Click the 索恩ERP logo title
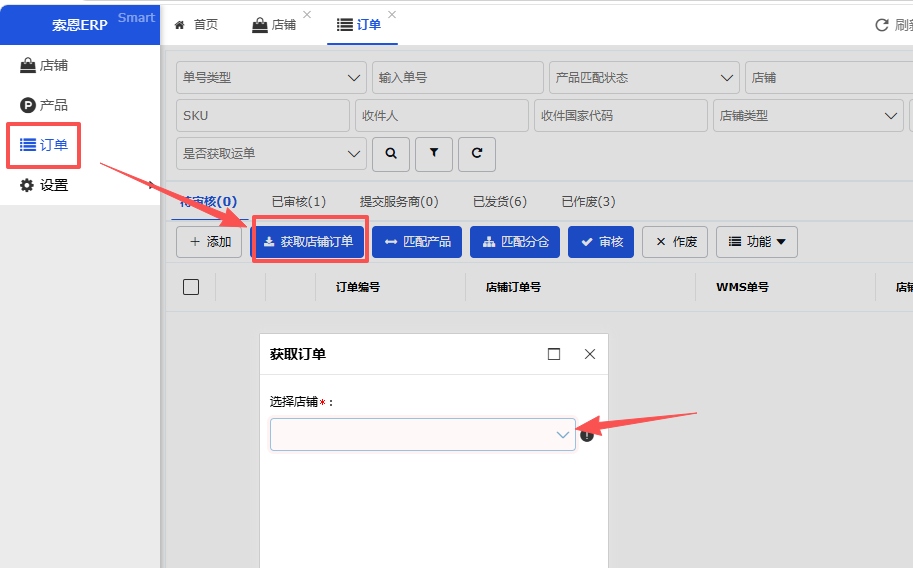 coord(80,25)
